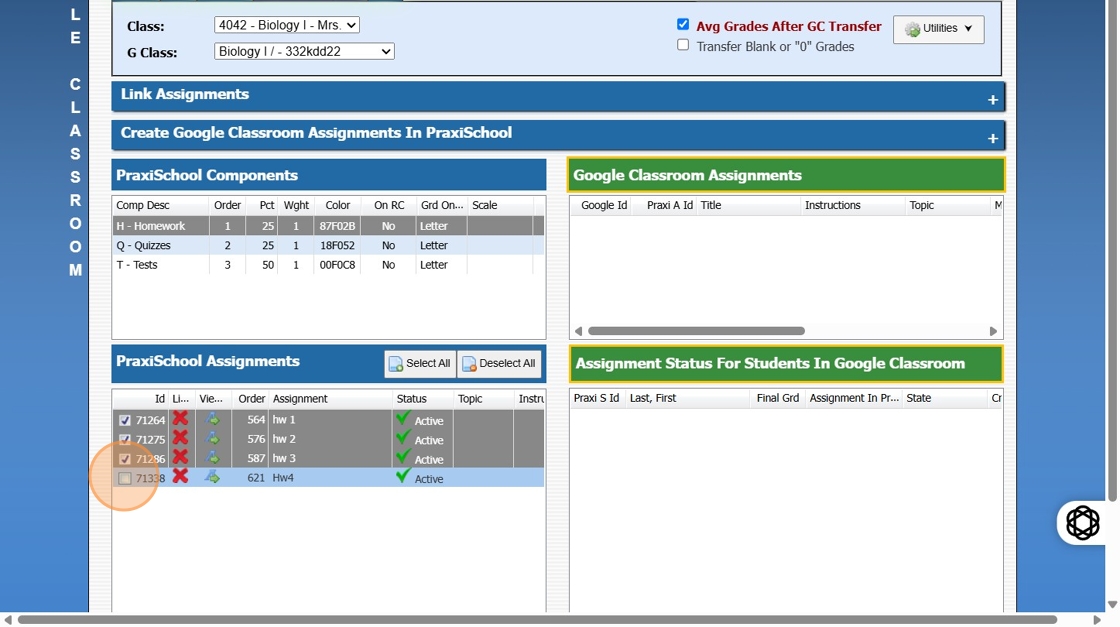The image size is (1120, 627).
Task: Click the red X link icon for hw 3
Action: pyautogui.click(x=180, y=458)
